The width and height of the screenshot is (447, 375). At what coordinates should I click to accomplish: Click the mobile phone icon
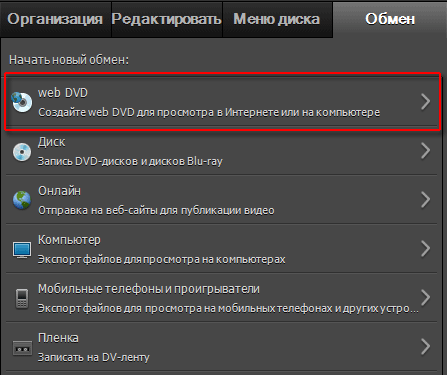click(22, 299)
